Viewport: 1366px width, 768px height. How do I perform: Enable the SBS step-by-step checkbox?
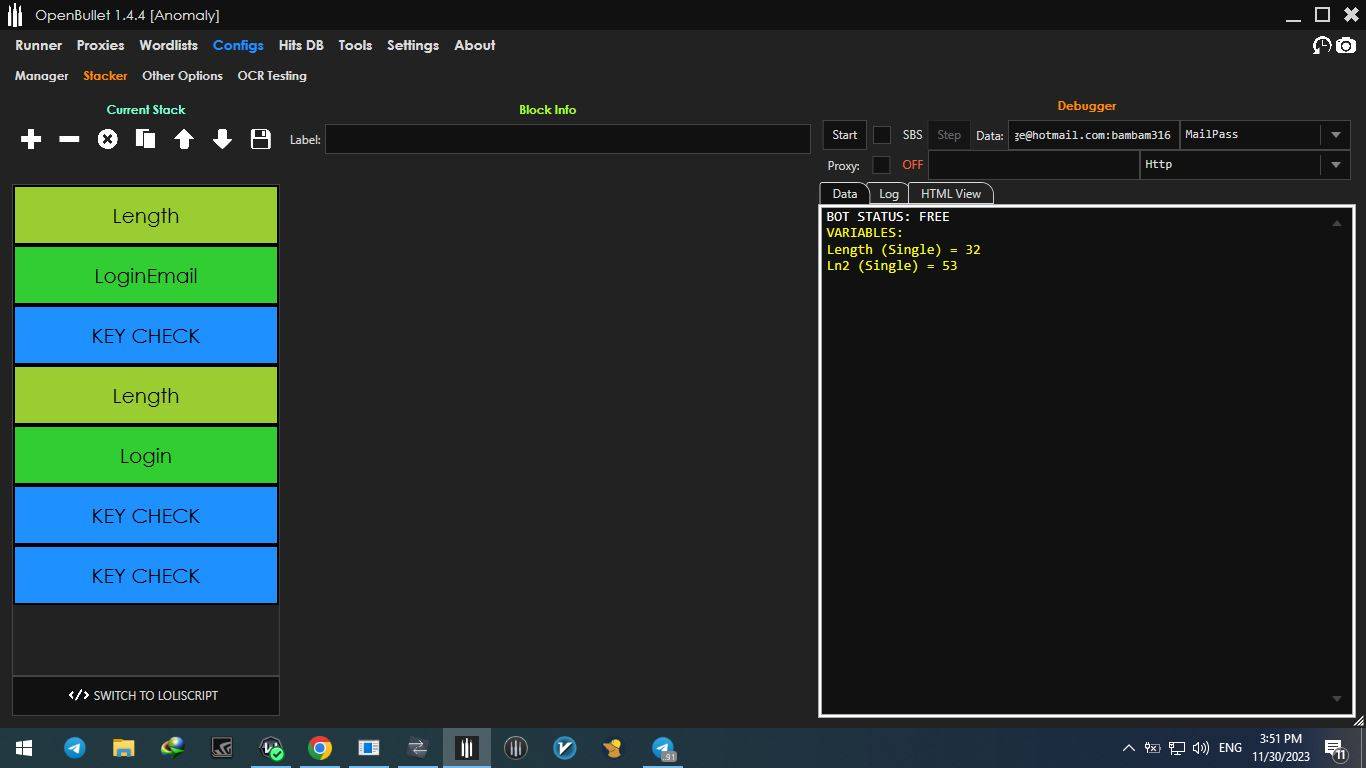coord(882,135)
